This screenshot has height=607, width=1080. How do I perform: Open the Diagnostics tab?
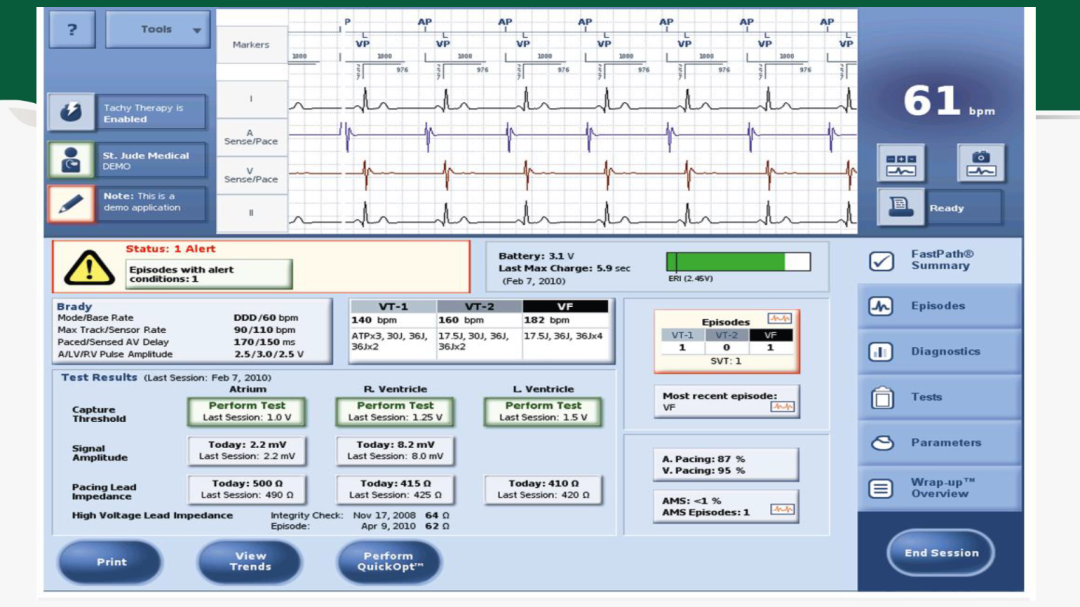point(940,352)
